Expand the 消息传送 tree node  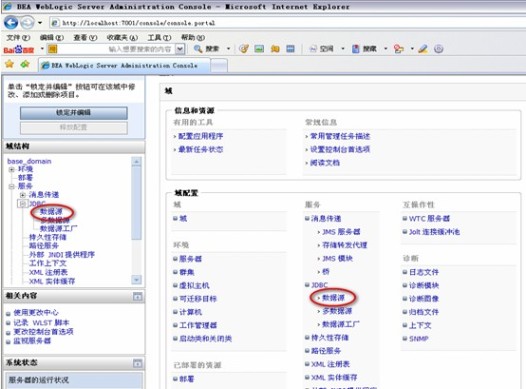(x=22, y=195)
